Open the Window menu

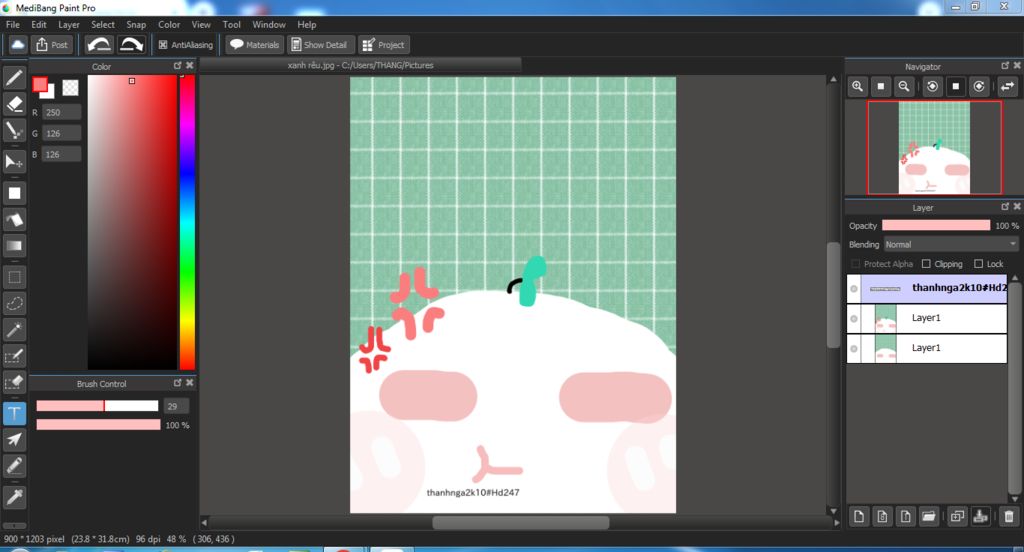pos(269,24)
